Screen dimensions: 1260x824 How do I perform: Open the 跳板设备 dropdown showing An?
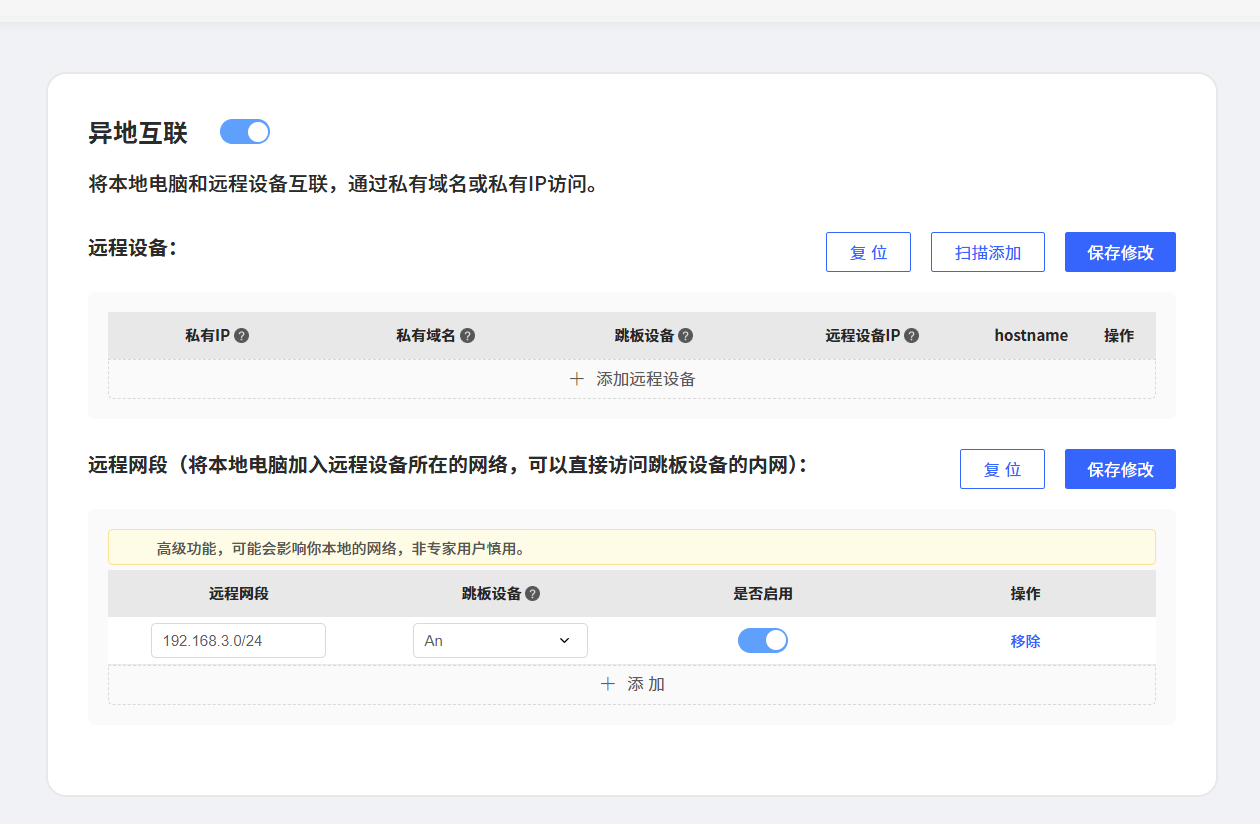499,640
